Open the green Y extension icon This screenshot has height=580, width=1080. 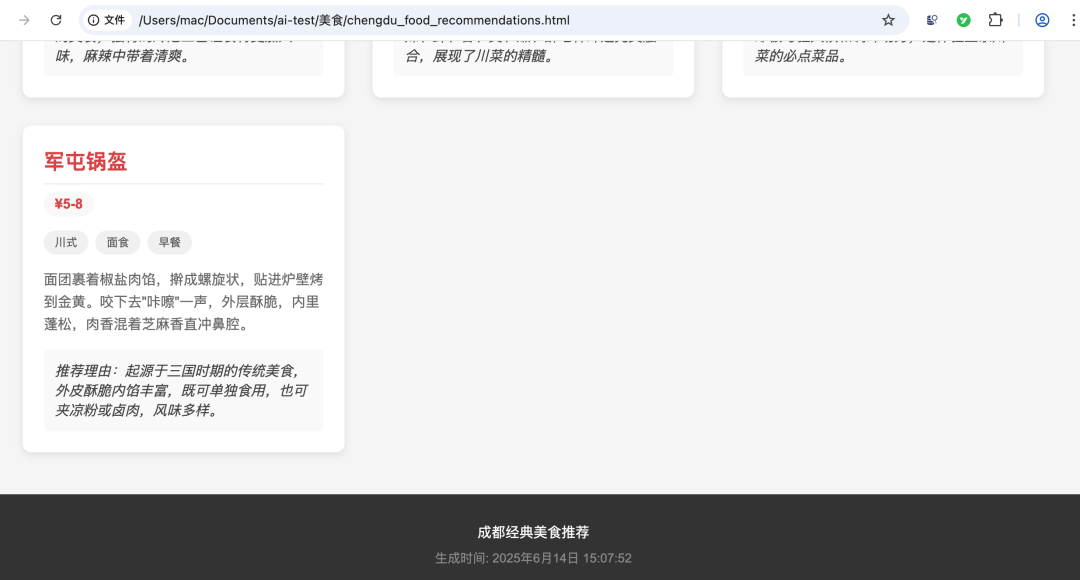964,20
